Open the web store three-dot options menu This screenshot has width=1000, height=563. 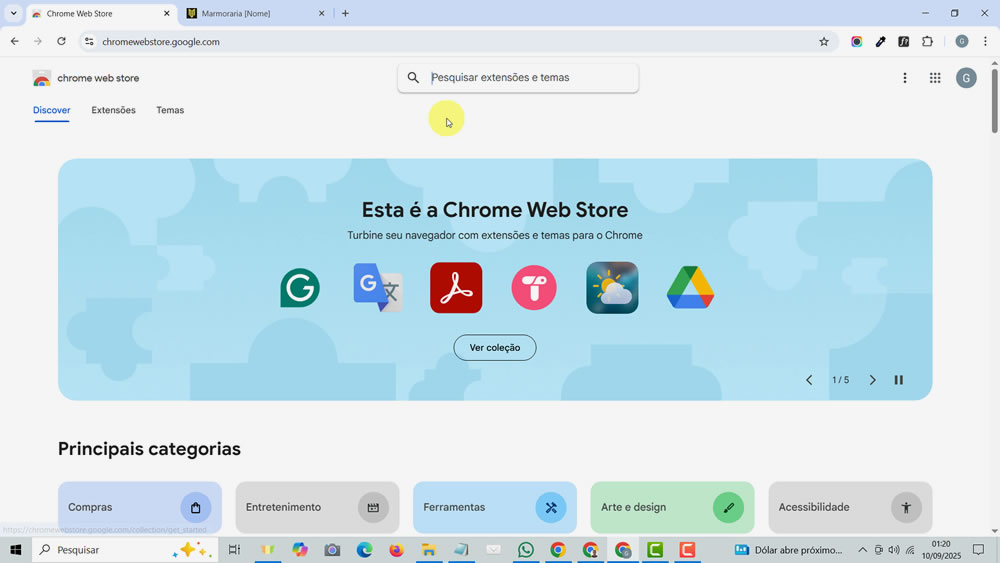[904, 78]
